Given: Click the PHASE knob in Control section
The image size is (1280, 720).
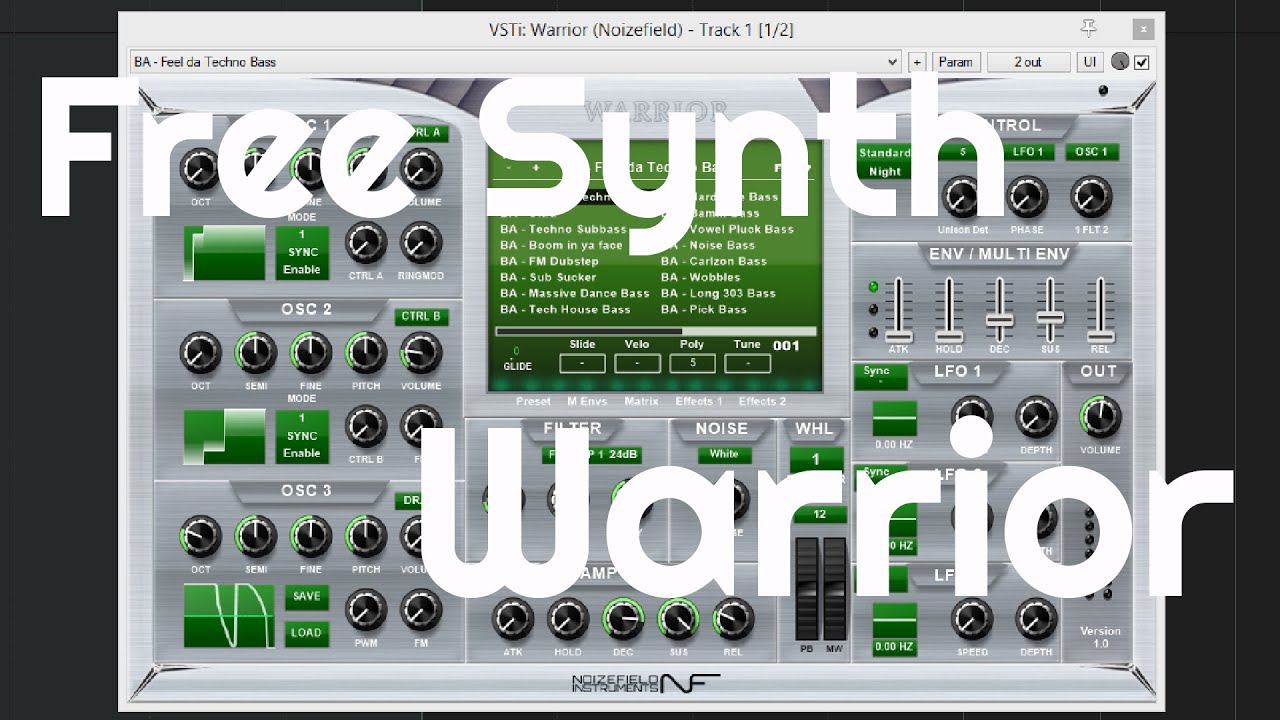Looking at the screenshot, I should 1027,198.
